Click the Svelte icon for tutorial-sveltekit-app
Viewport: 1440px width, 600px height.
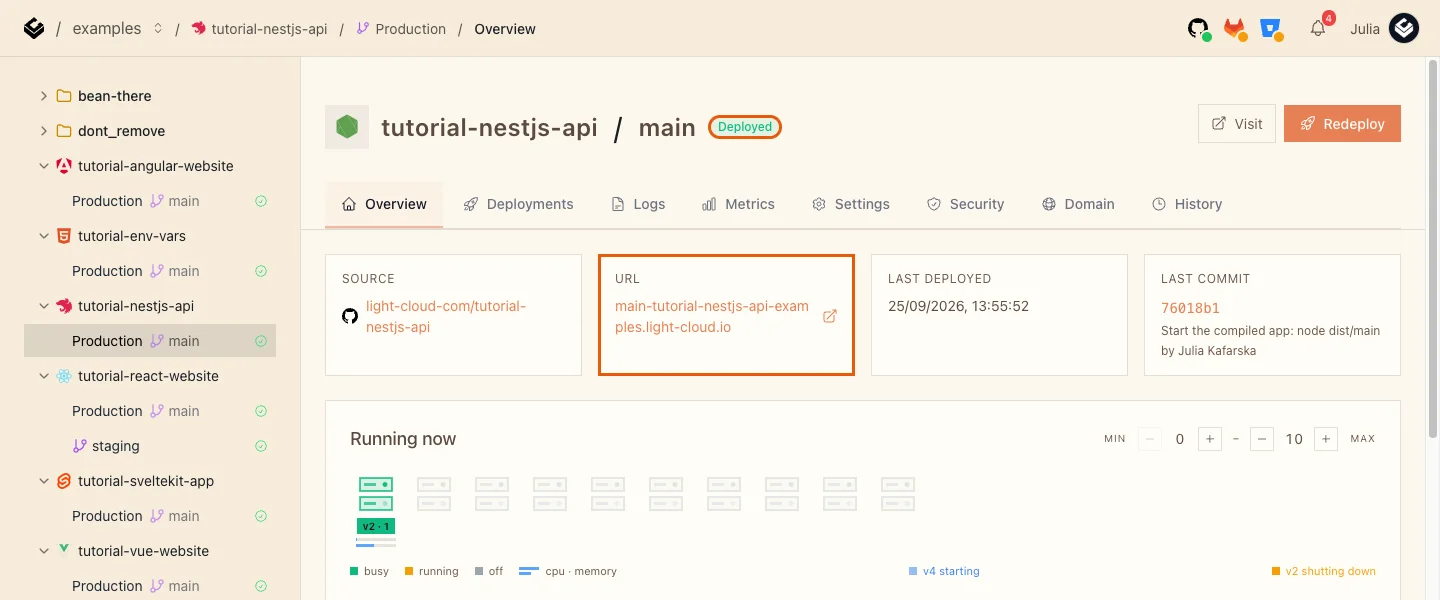64,481
